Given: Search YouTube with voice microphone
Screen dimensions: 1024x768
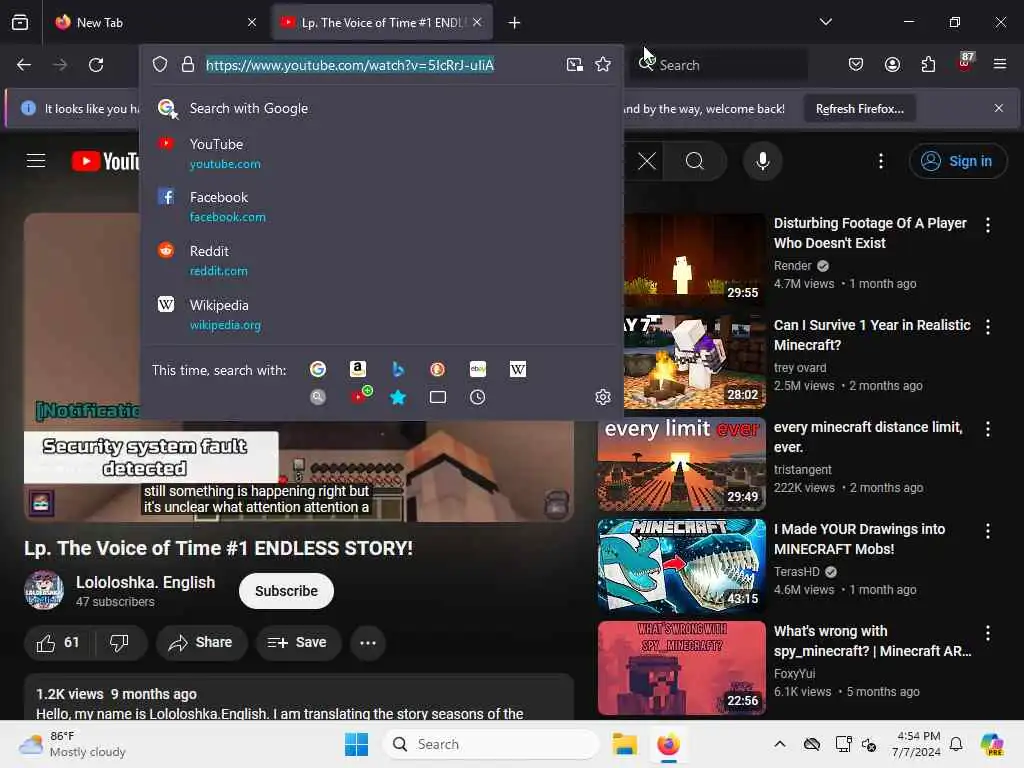Looking at the screenshot, I should coord(762,161).
